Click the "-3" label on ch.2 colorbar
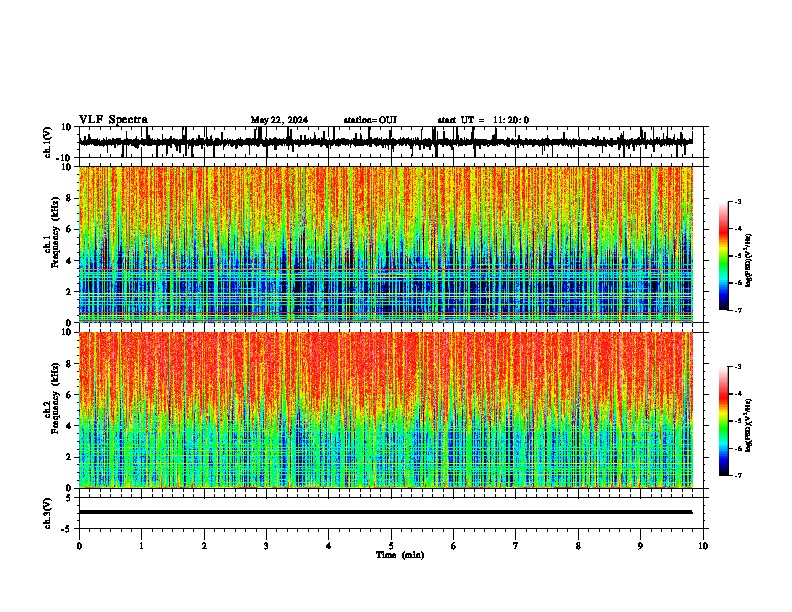Screen dimensions: 792x612 tap(737, 367)
